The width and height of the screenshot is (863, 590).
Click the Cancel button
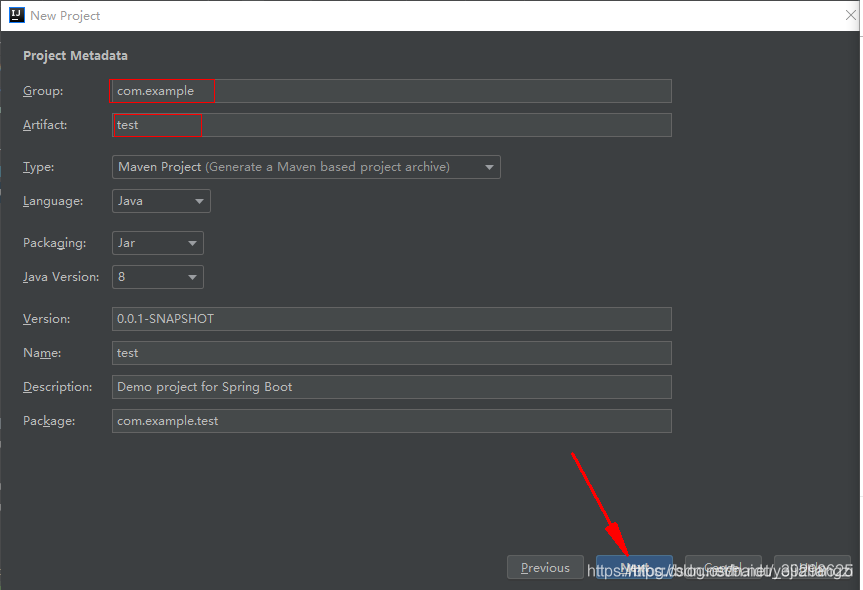(723, 567)
